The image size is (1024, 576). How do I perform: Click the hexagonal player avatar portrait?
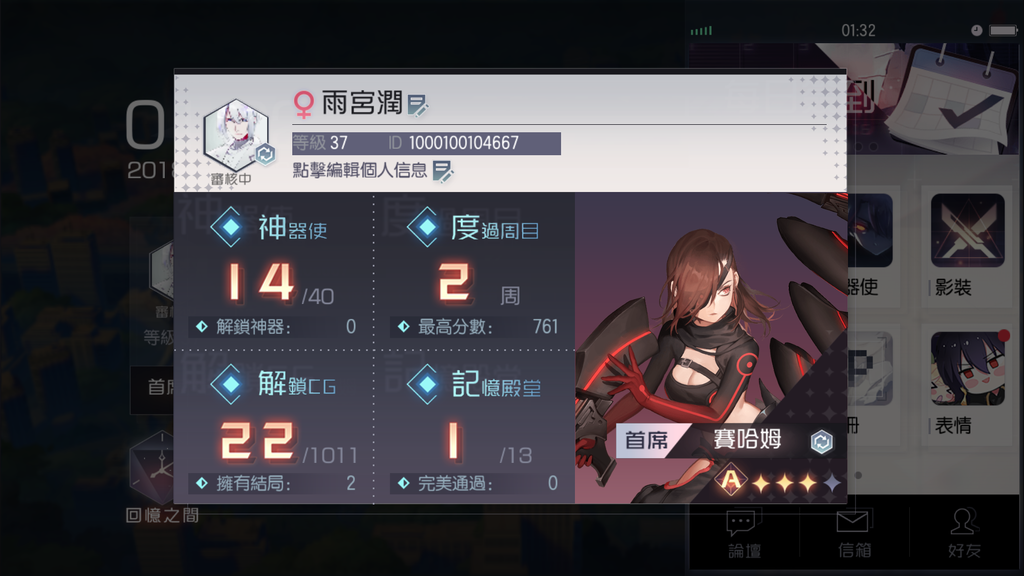[x=236, y=135]
